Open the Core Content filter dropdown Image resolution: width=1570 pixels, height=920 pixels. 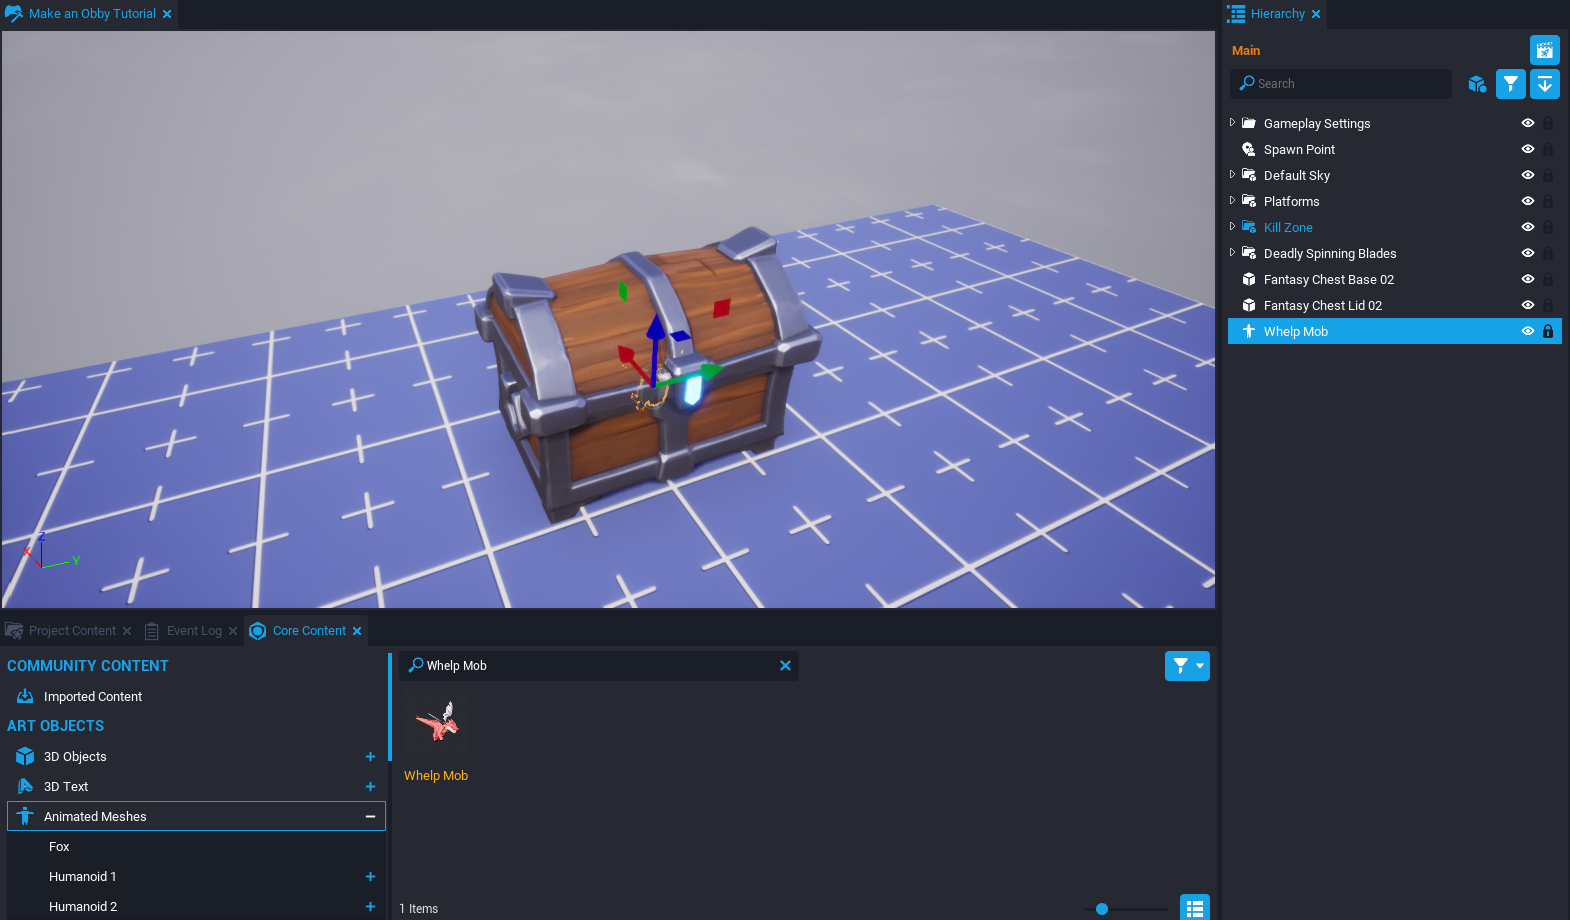[x=1187, y=666]
